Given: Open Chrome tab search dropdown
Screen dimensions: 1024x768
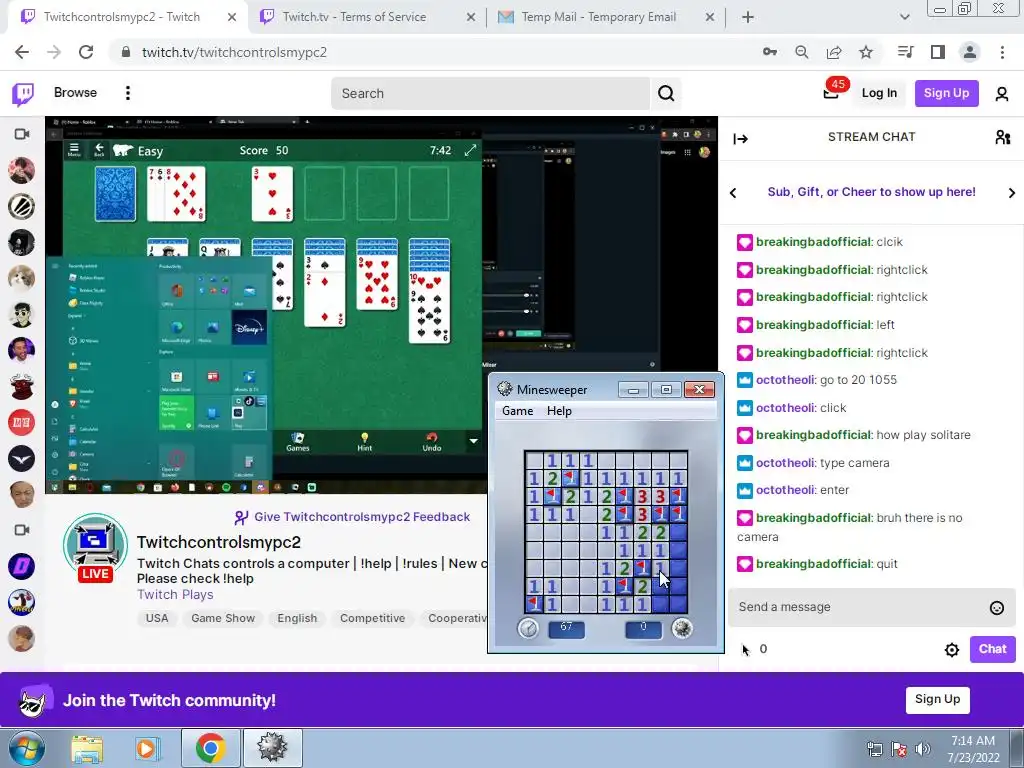Looking at the screenshot, I should click(x=904, y=17).
